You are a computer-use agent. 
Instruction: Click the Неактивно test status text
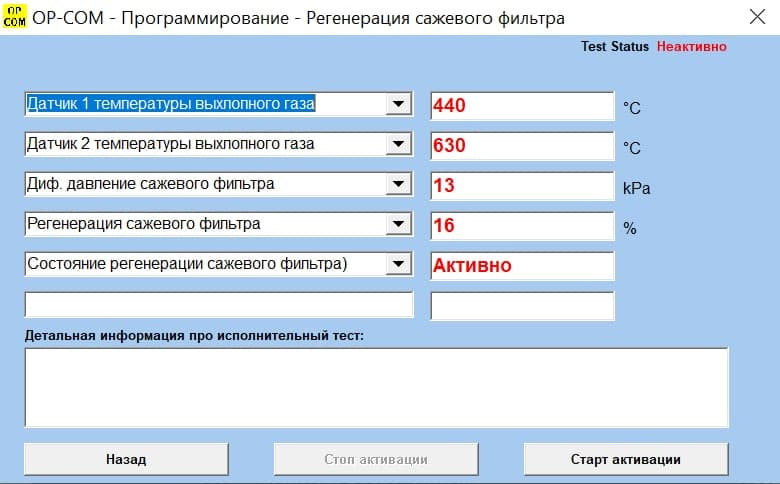pos(691,46)
